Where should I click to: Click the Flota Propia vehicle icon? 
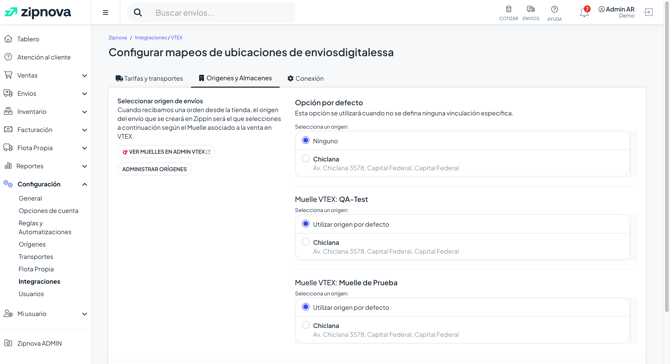(8, 147)
